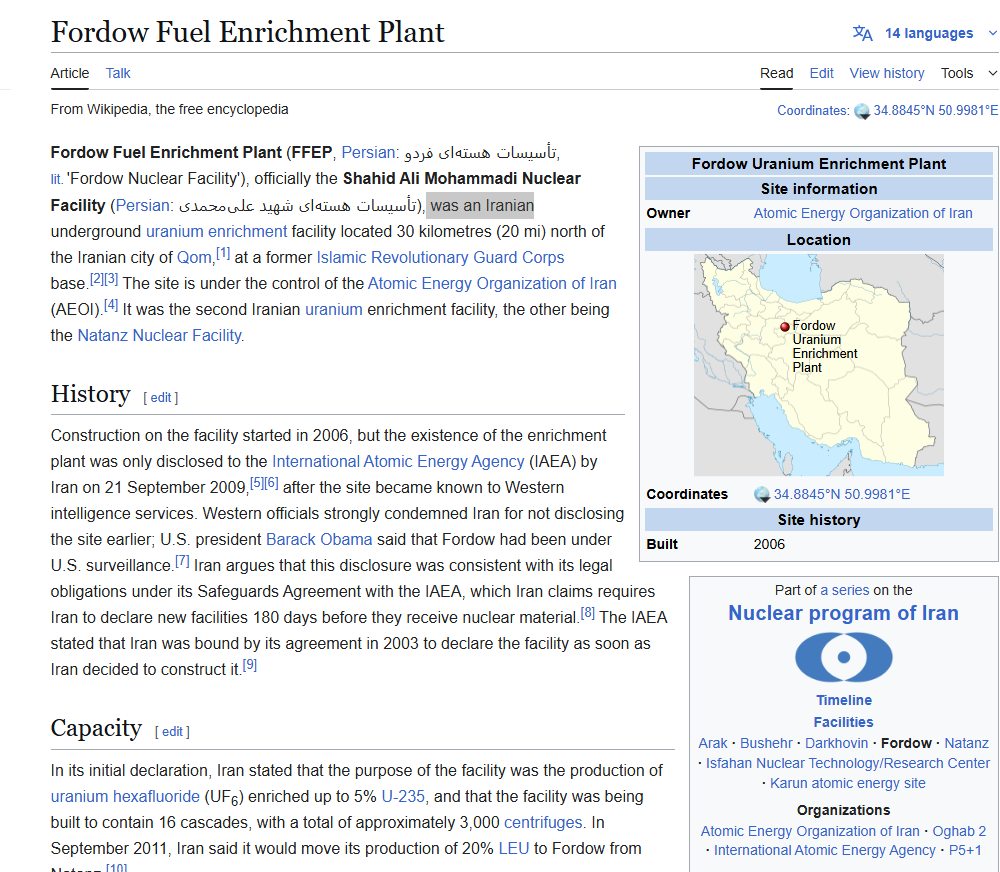Viewport: 1000px width, 872px height.
Task: Open Atomic Energy Organization of Iran owner link
Action: click(x=863, y=213)
